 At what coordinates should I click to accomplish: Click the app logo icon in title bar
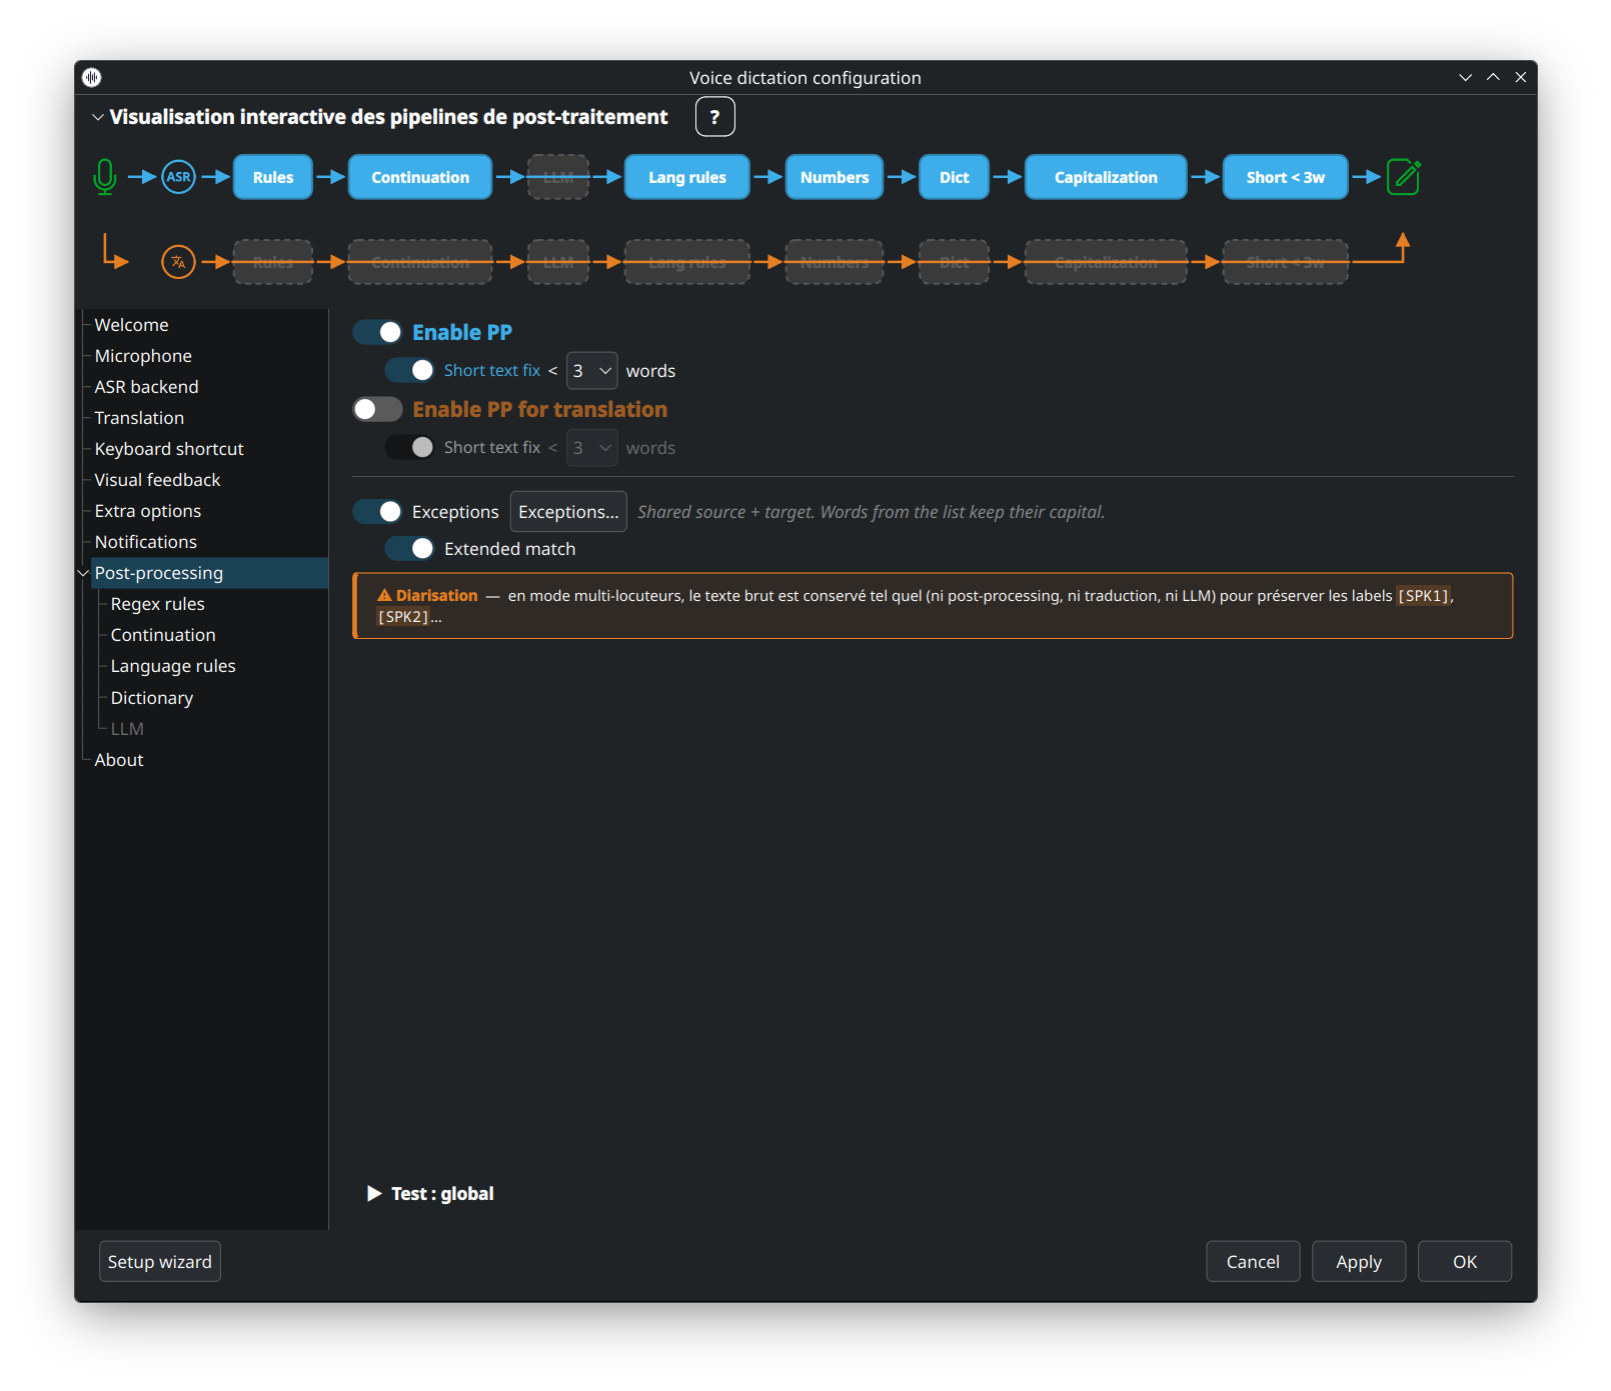(x=92, y=77)
